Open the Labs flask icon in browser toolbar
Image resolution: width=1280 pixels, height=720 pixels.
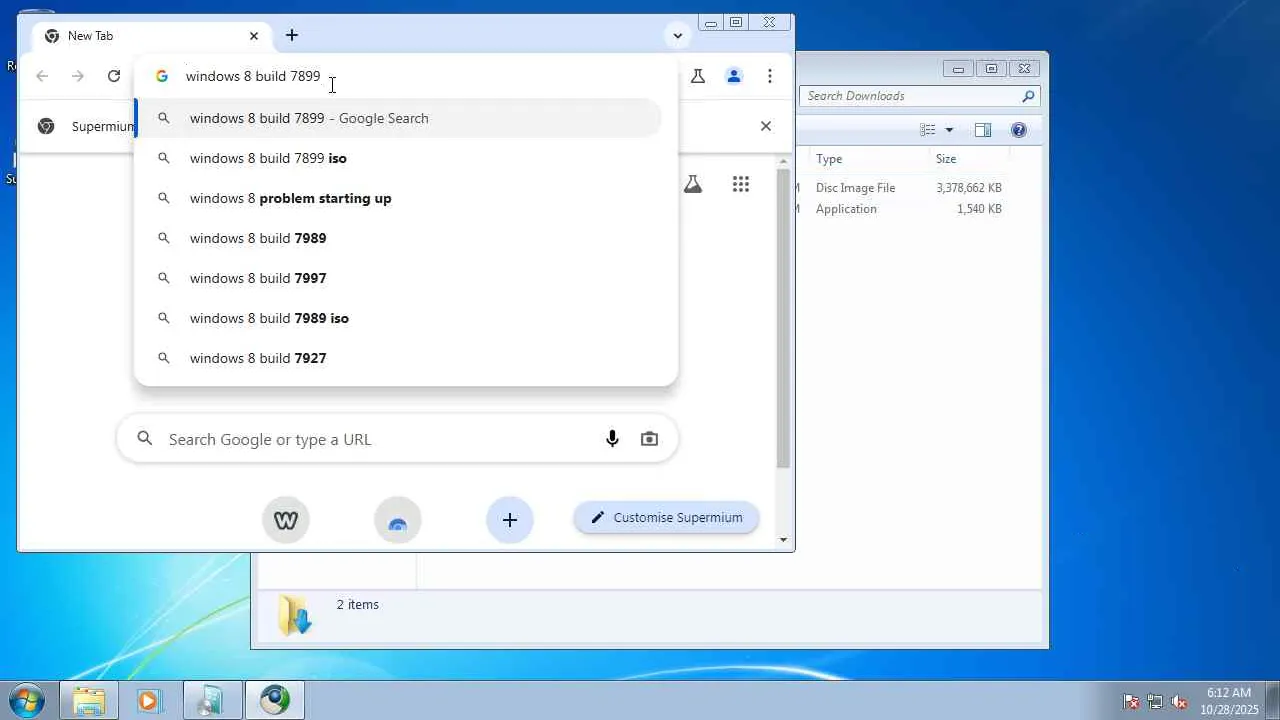(698, 76)
